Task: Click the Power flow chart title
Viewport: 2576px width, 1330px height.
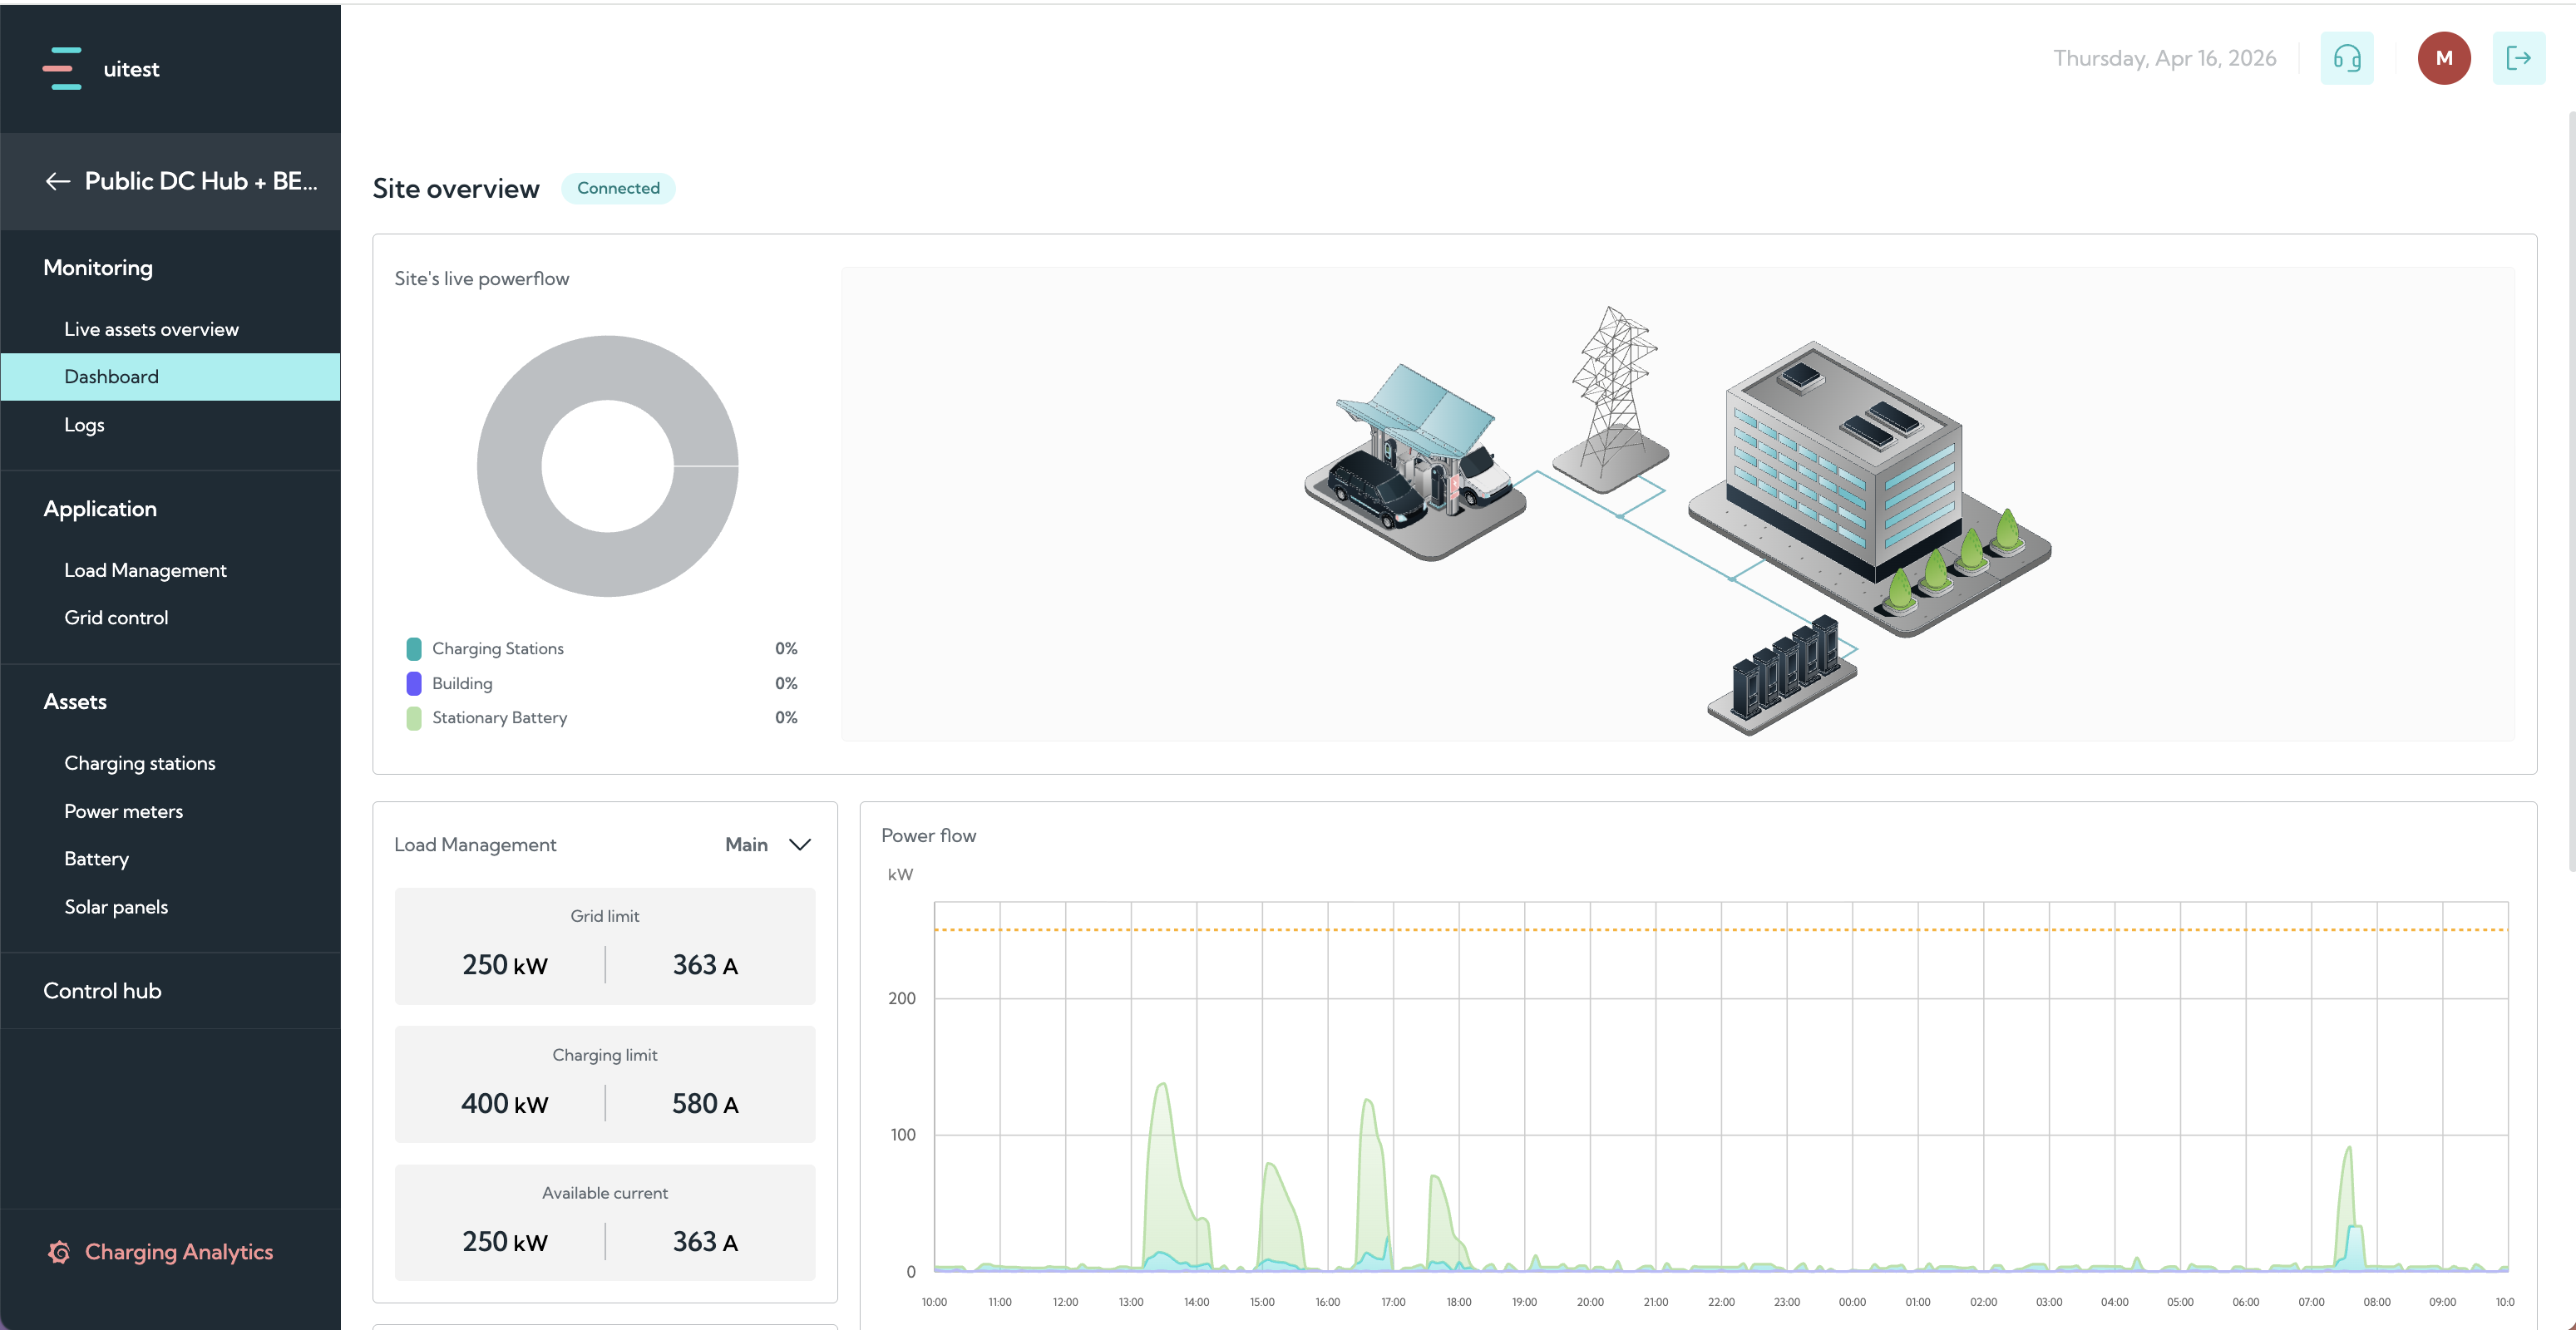Action: pos(928,835)
